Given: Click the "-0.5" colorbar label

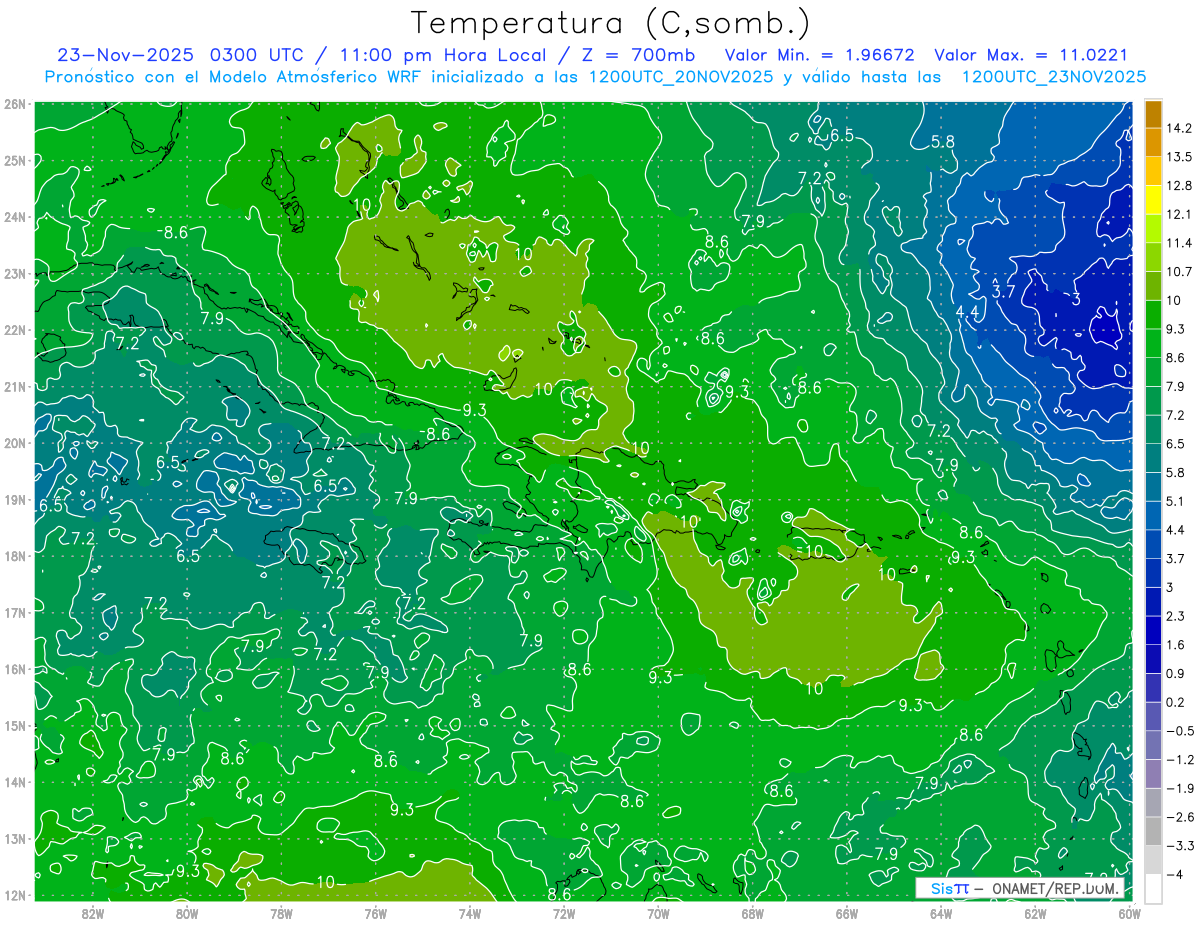Looking at the screenshot, I should click(x=1179, y=731).
